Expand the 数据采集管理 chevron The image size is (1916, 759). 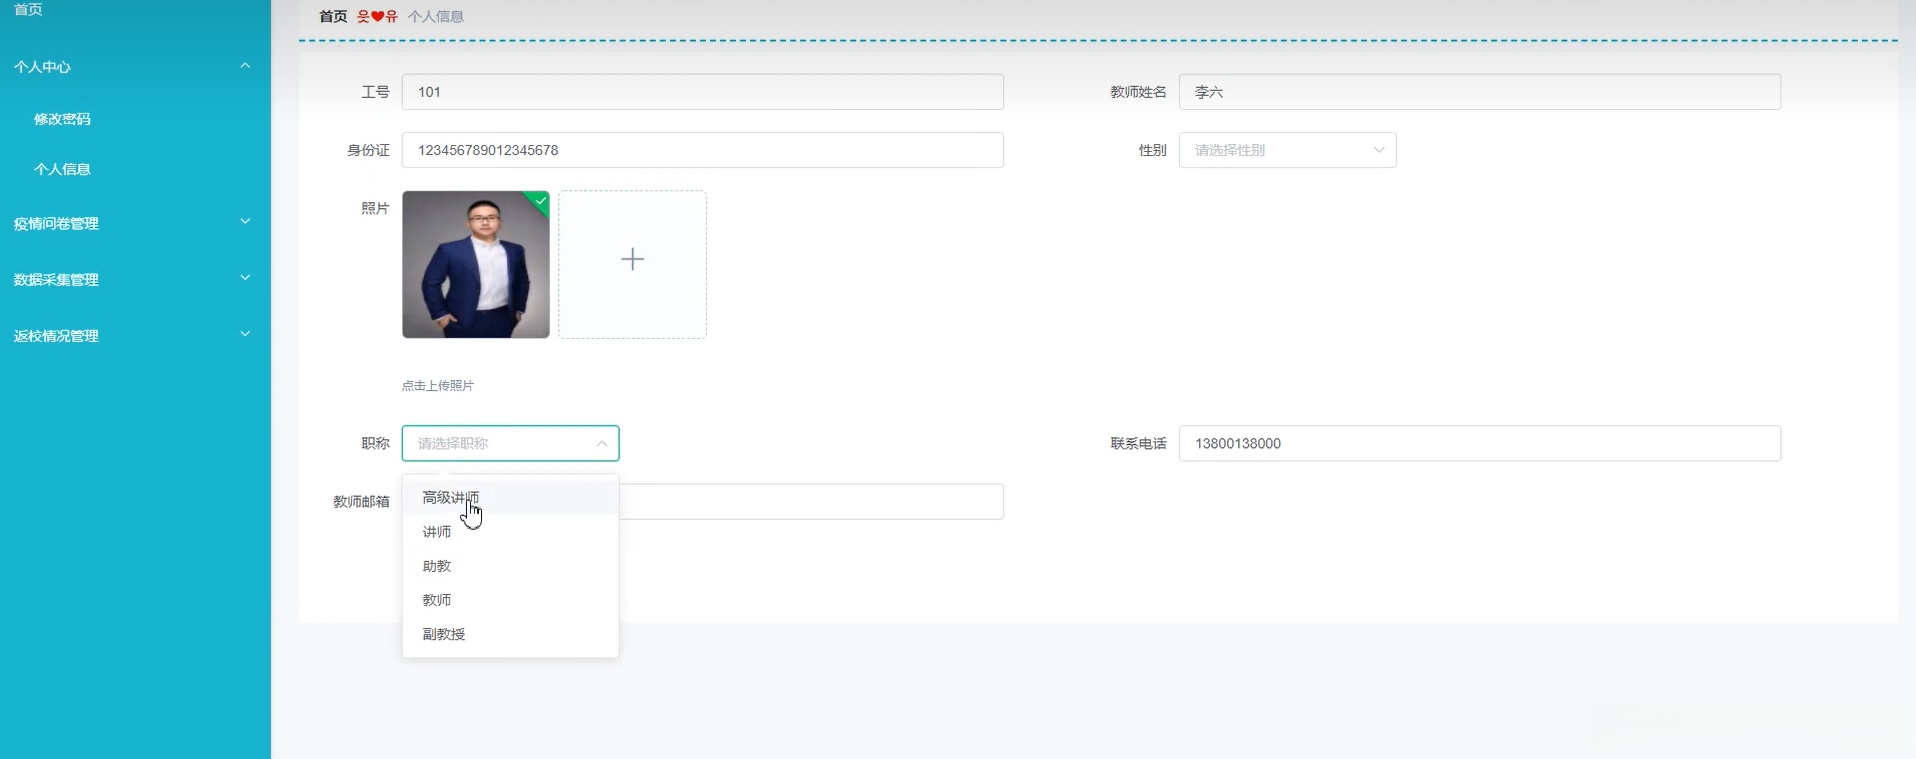click(x=245, y=278)
